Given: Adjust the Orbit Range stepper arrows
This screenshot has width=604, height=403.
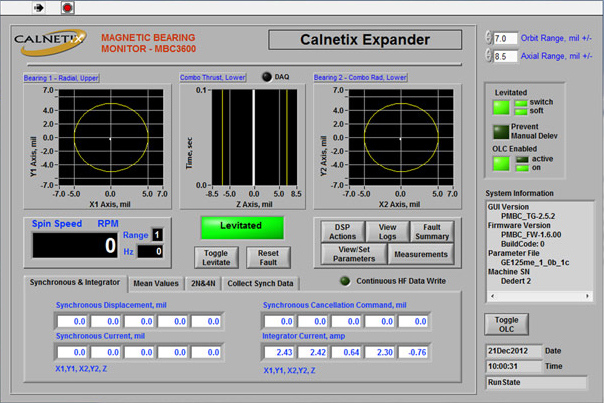Looking at the screenshot, I should tap(486, 38).
